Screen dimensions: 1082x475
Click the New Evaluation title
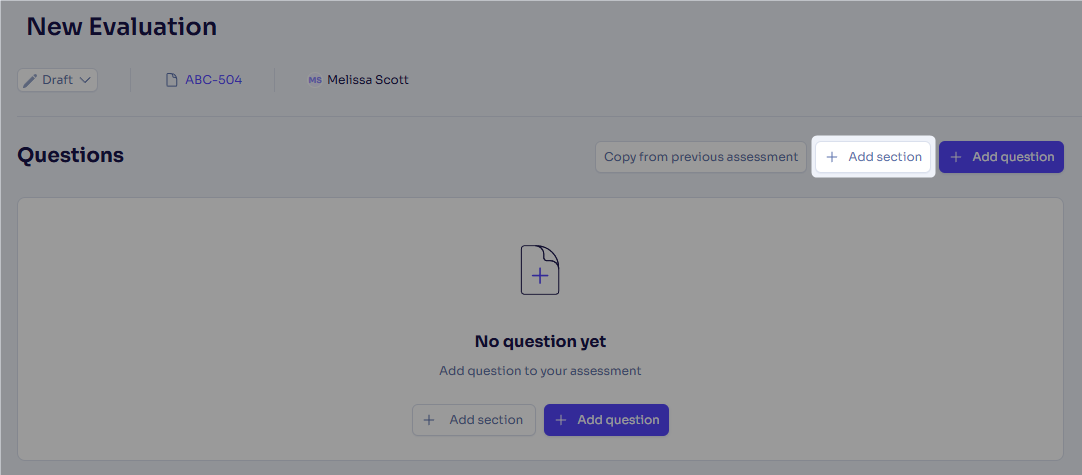click(x=121, y=27)
